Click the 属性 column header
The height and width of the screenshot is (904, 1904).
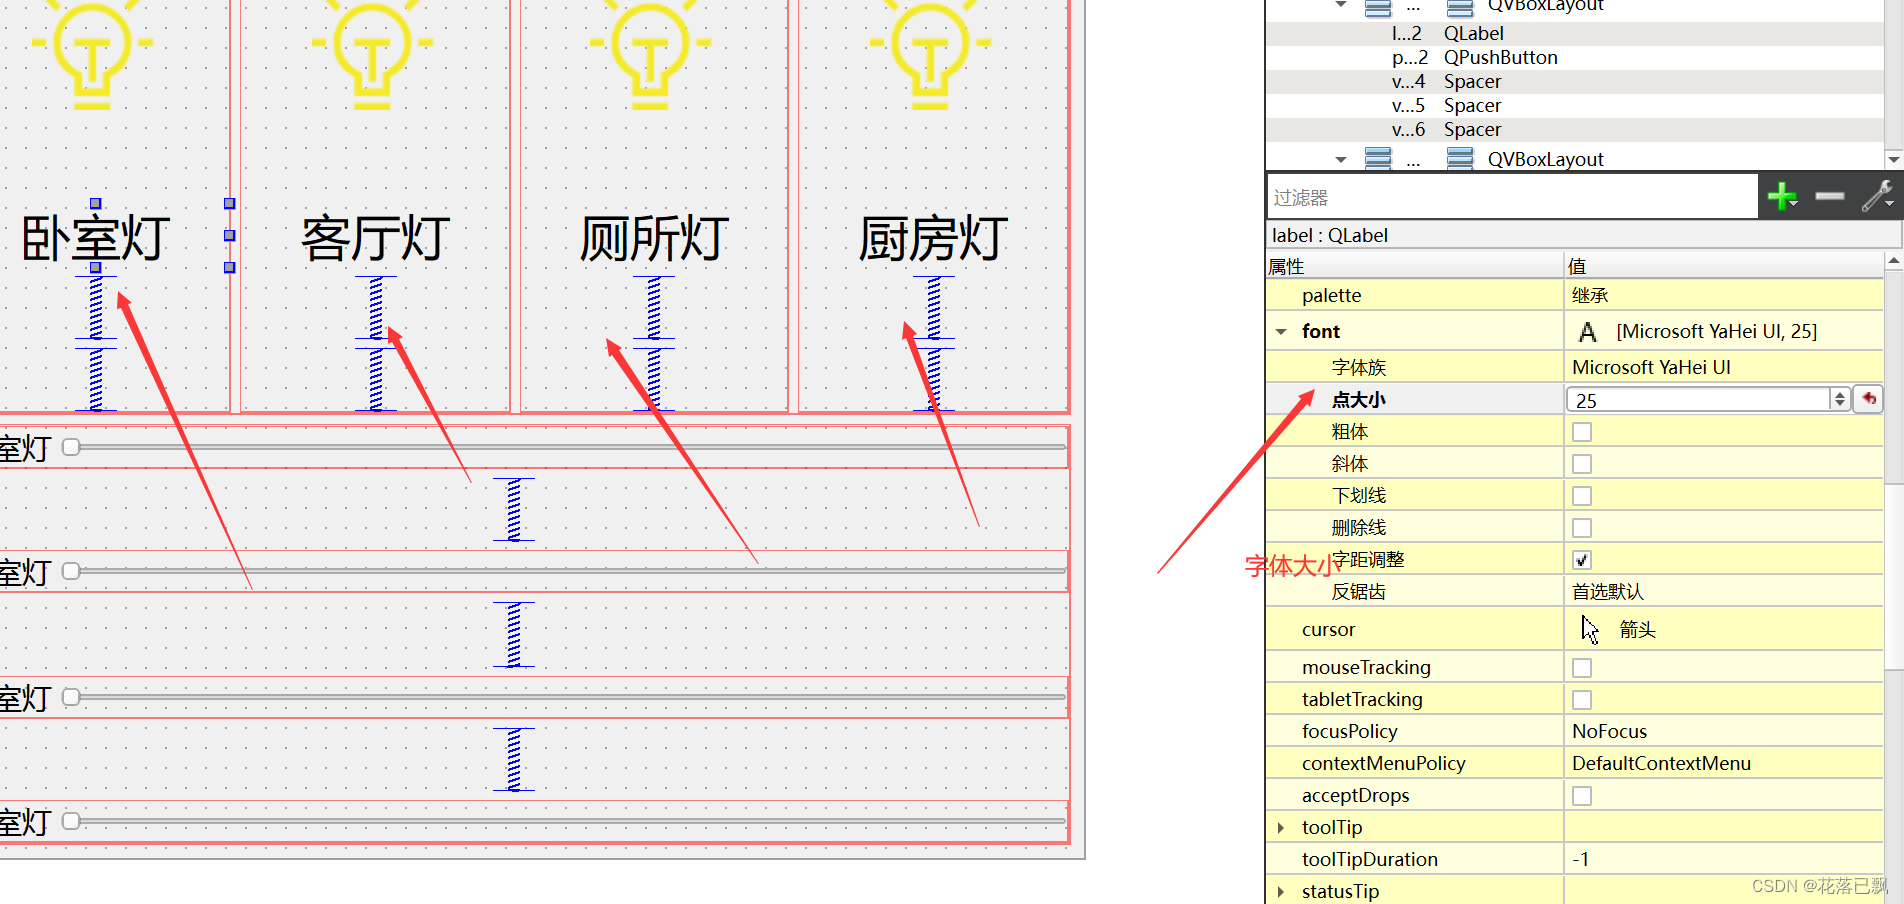pyautogui.click(x=1414, y=266)
